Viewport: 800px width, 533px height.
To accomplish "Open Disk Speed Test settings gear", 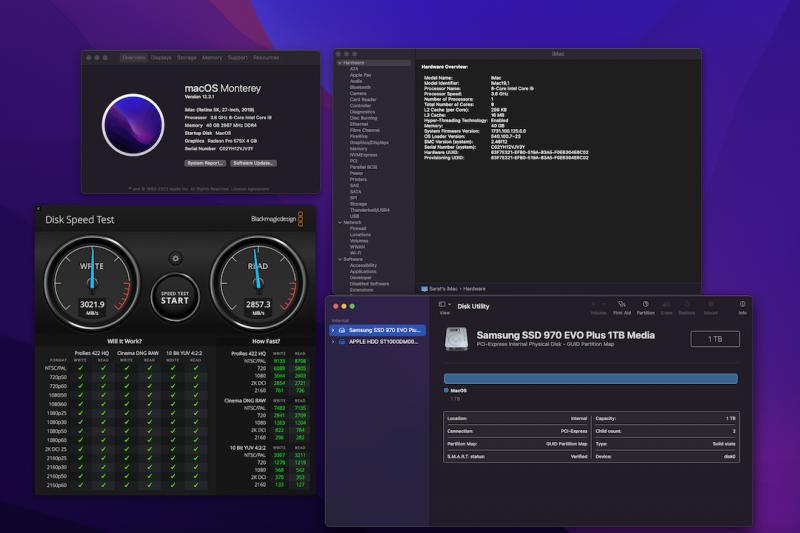I will [x=176, y=259].
